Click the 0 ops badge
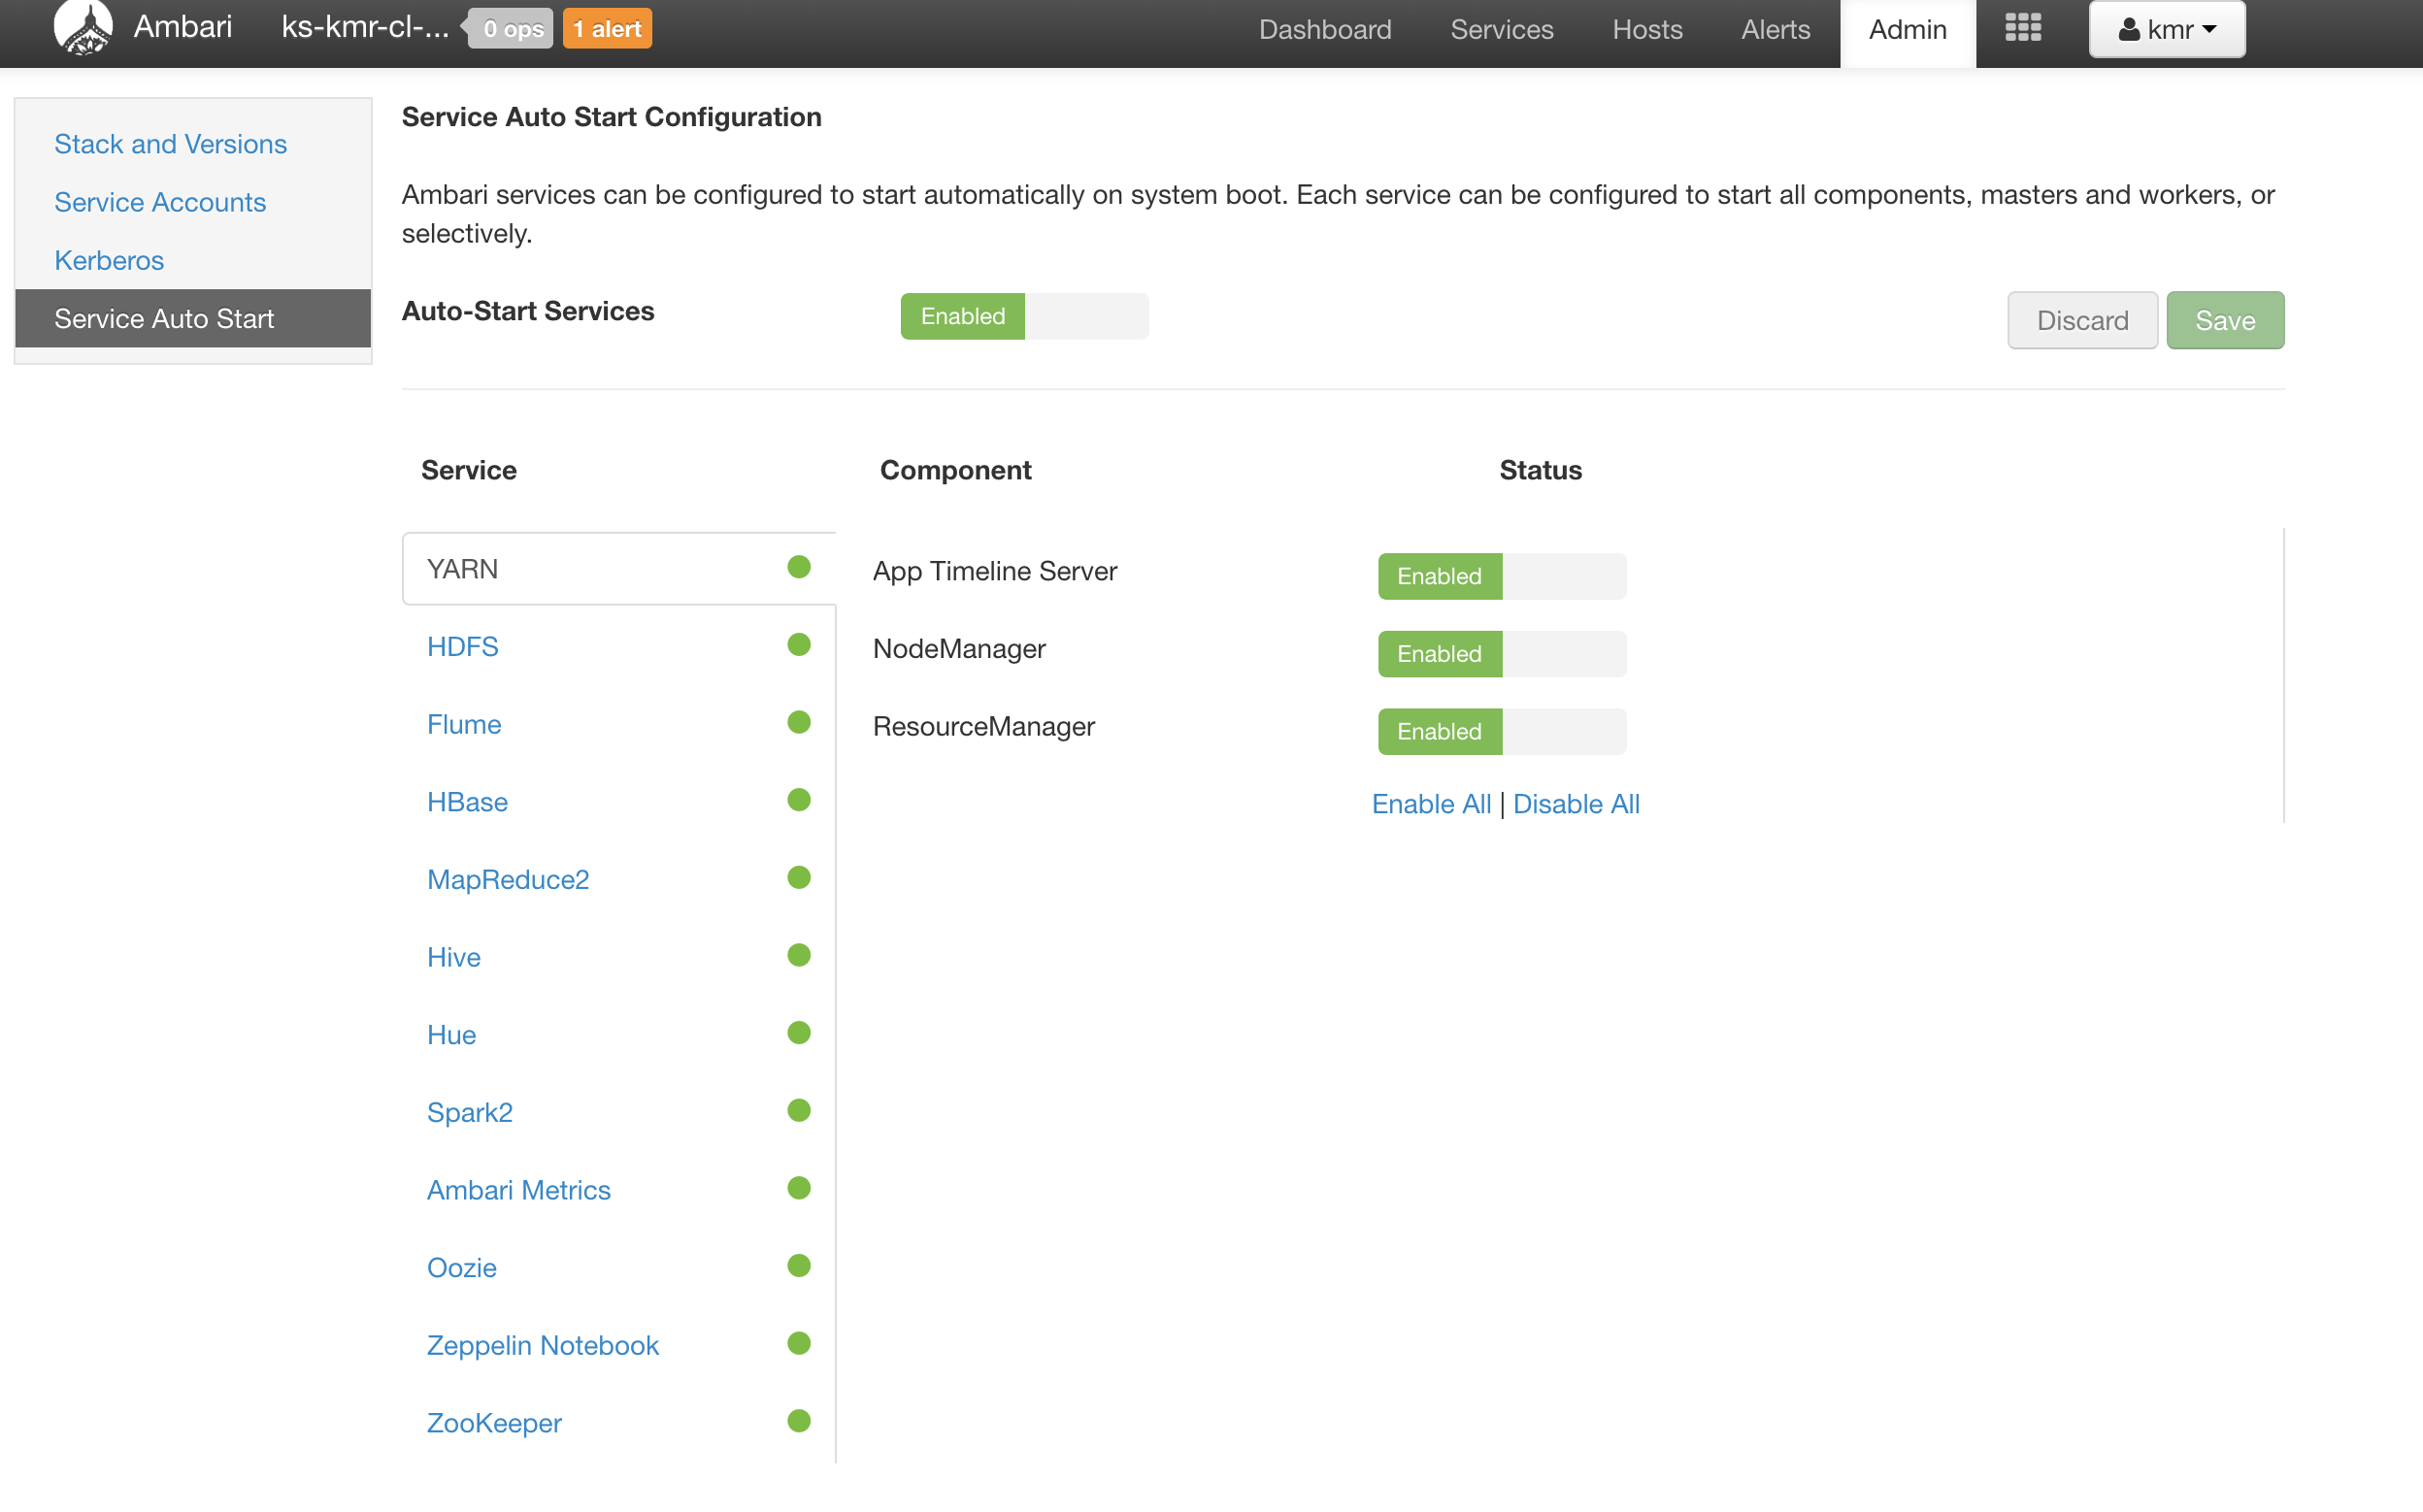Viewport: 2423px width, 1512px height. tap(511, 28)
